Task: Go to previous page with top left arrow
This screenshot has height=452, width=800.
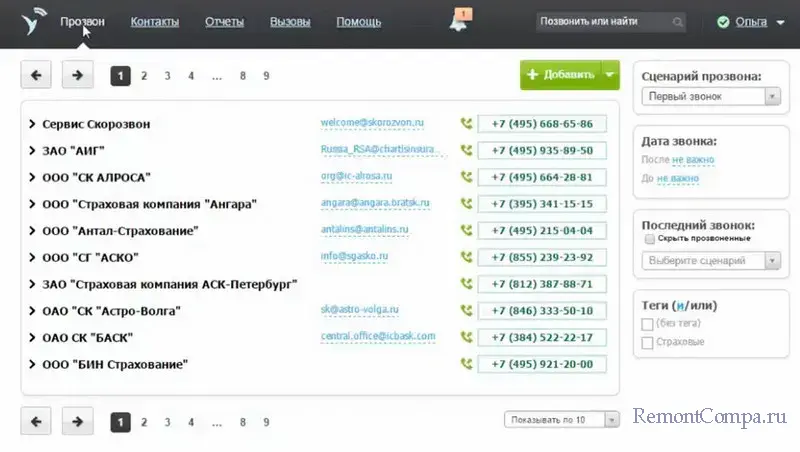Action: point(37,75)
